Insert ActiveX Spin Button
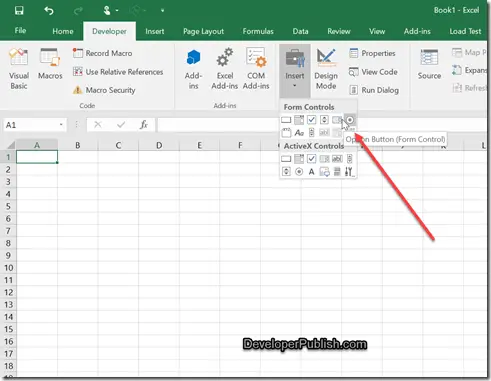This screenshot has width=491, height=381. click(x=286, y=172)
